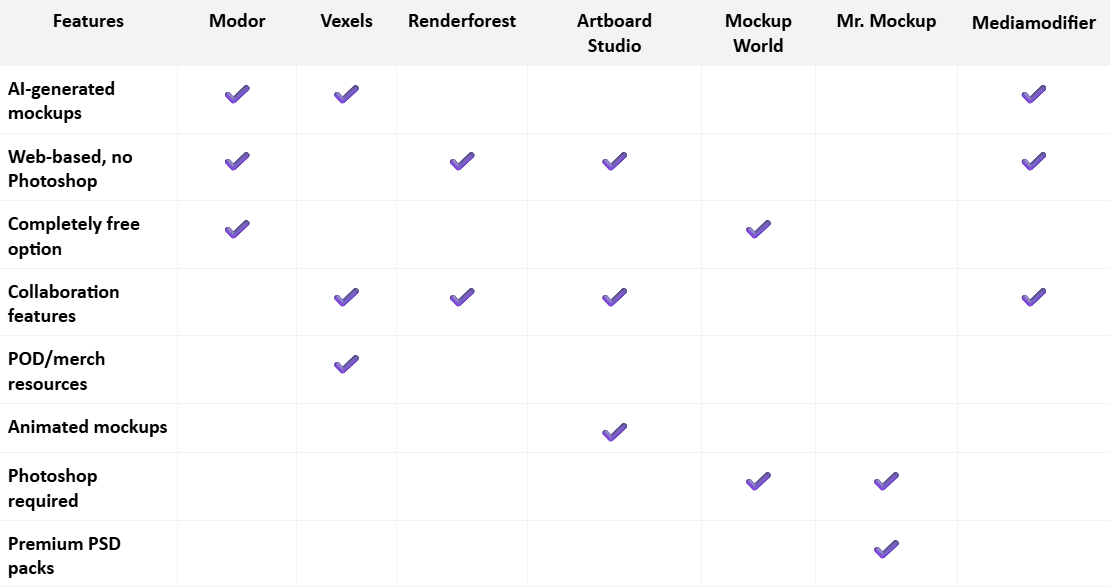Click Artboard Studio's Animated mockups checkmark
Screen dimensions: 1110x587
tap(614, 432)
